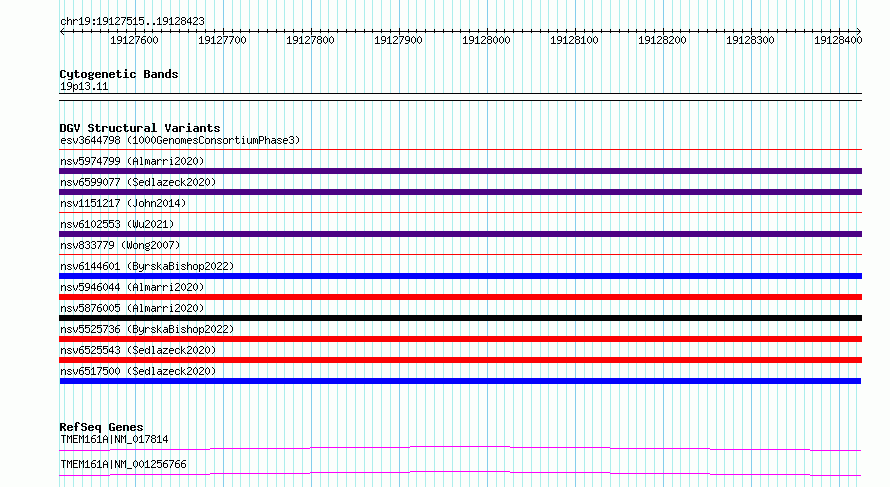Open variant esv3644798 (1000GenomesConsortiumPhase3)
The height and width of the screenshot is (487, 890).
click(x=180, y=140)
